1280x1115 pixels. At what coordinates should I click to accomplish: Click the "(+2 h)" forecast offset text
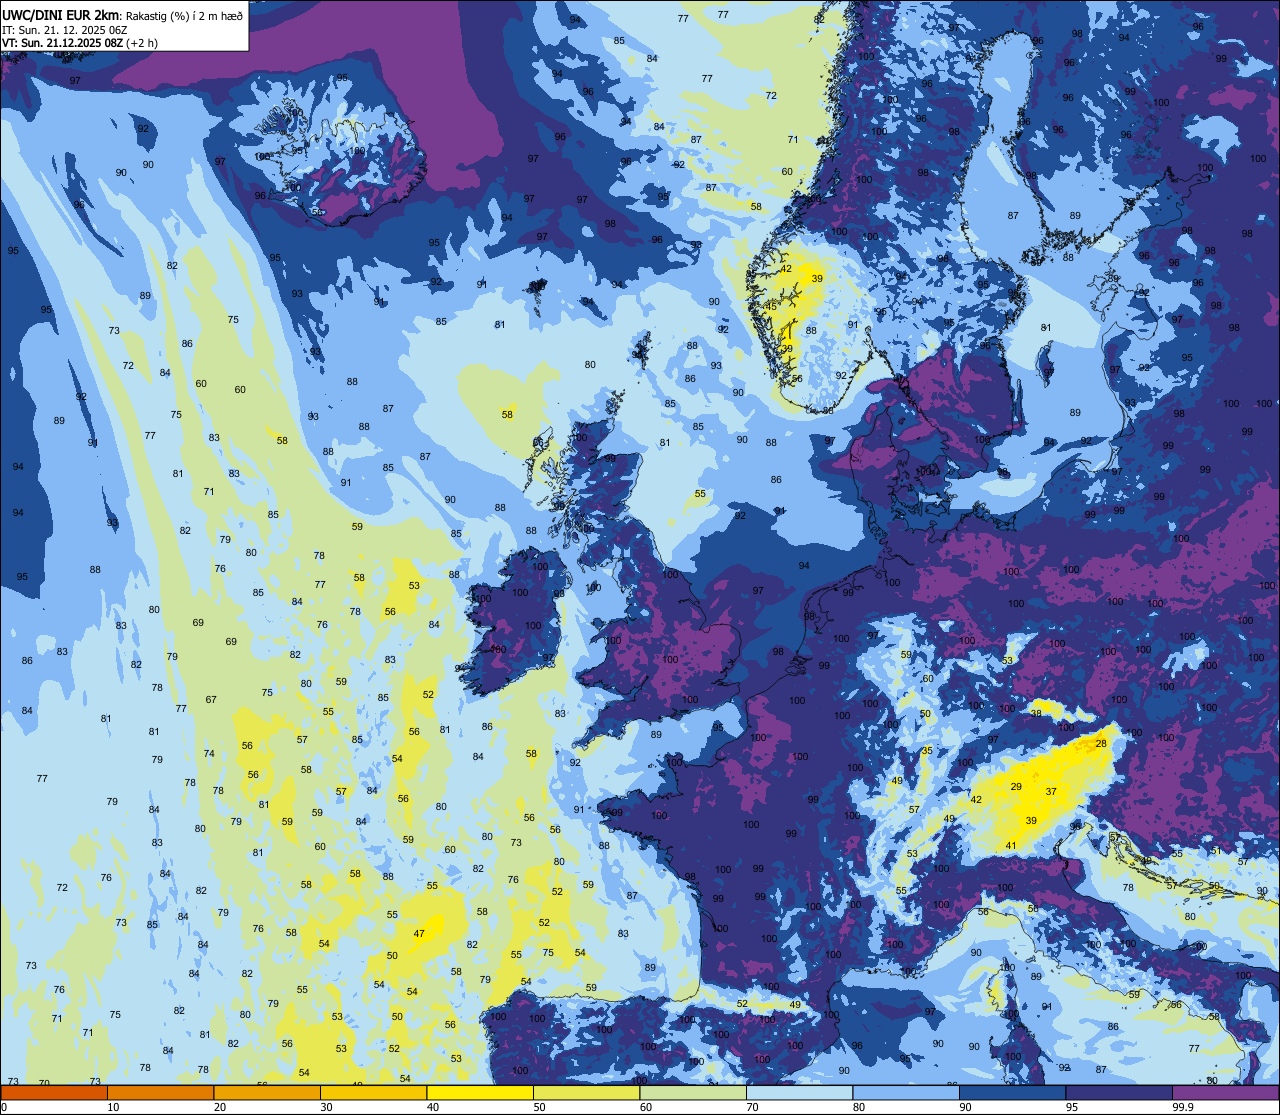pyautogui.click(x=142, y=43)
